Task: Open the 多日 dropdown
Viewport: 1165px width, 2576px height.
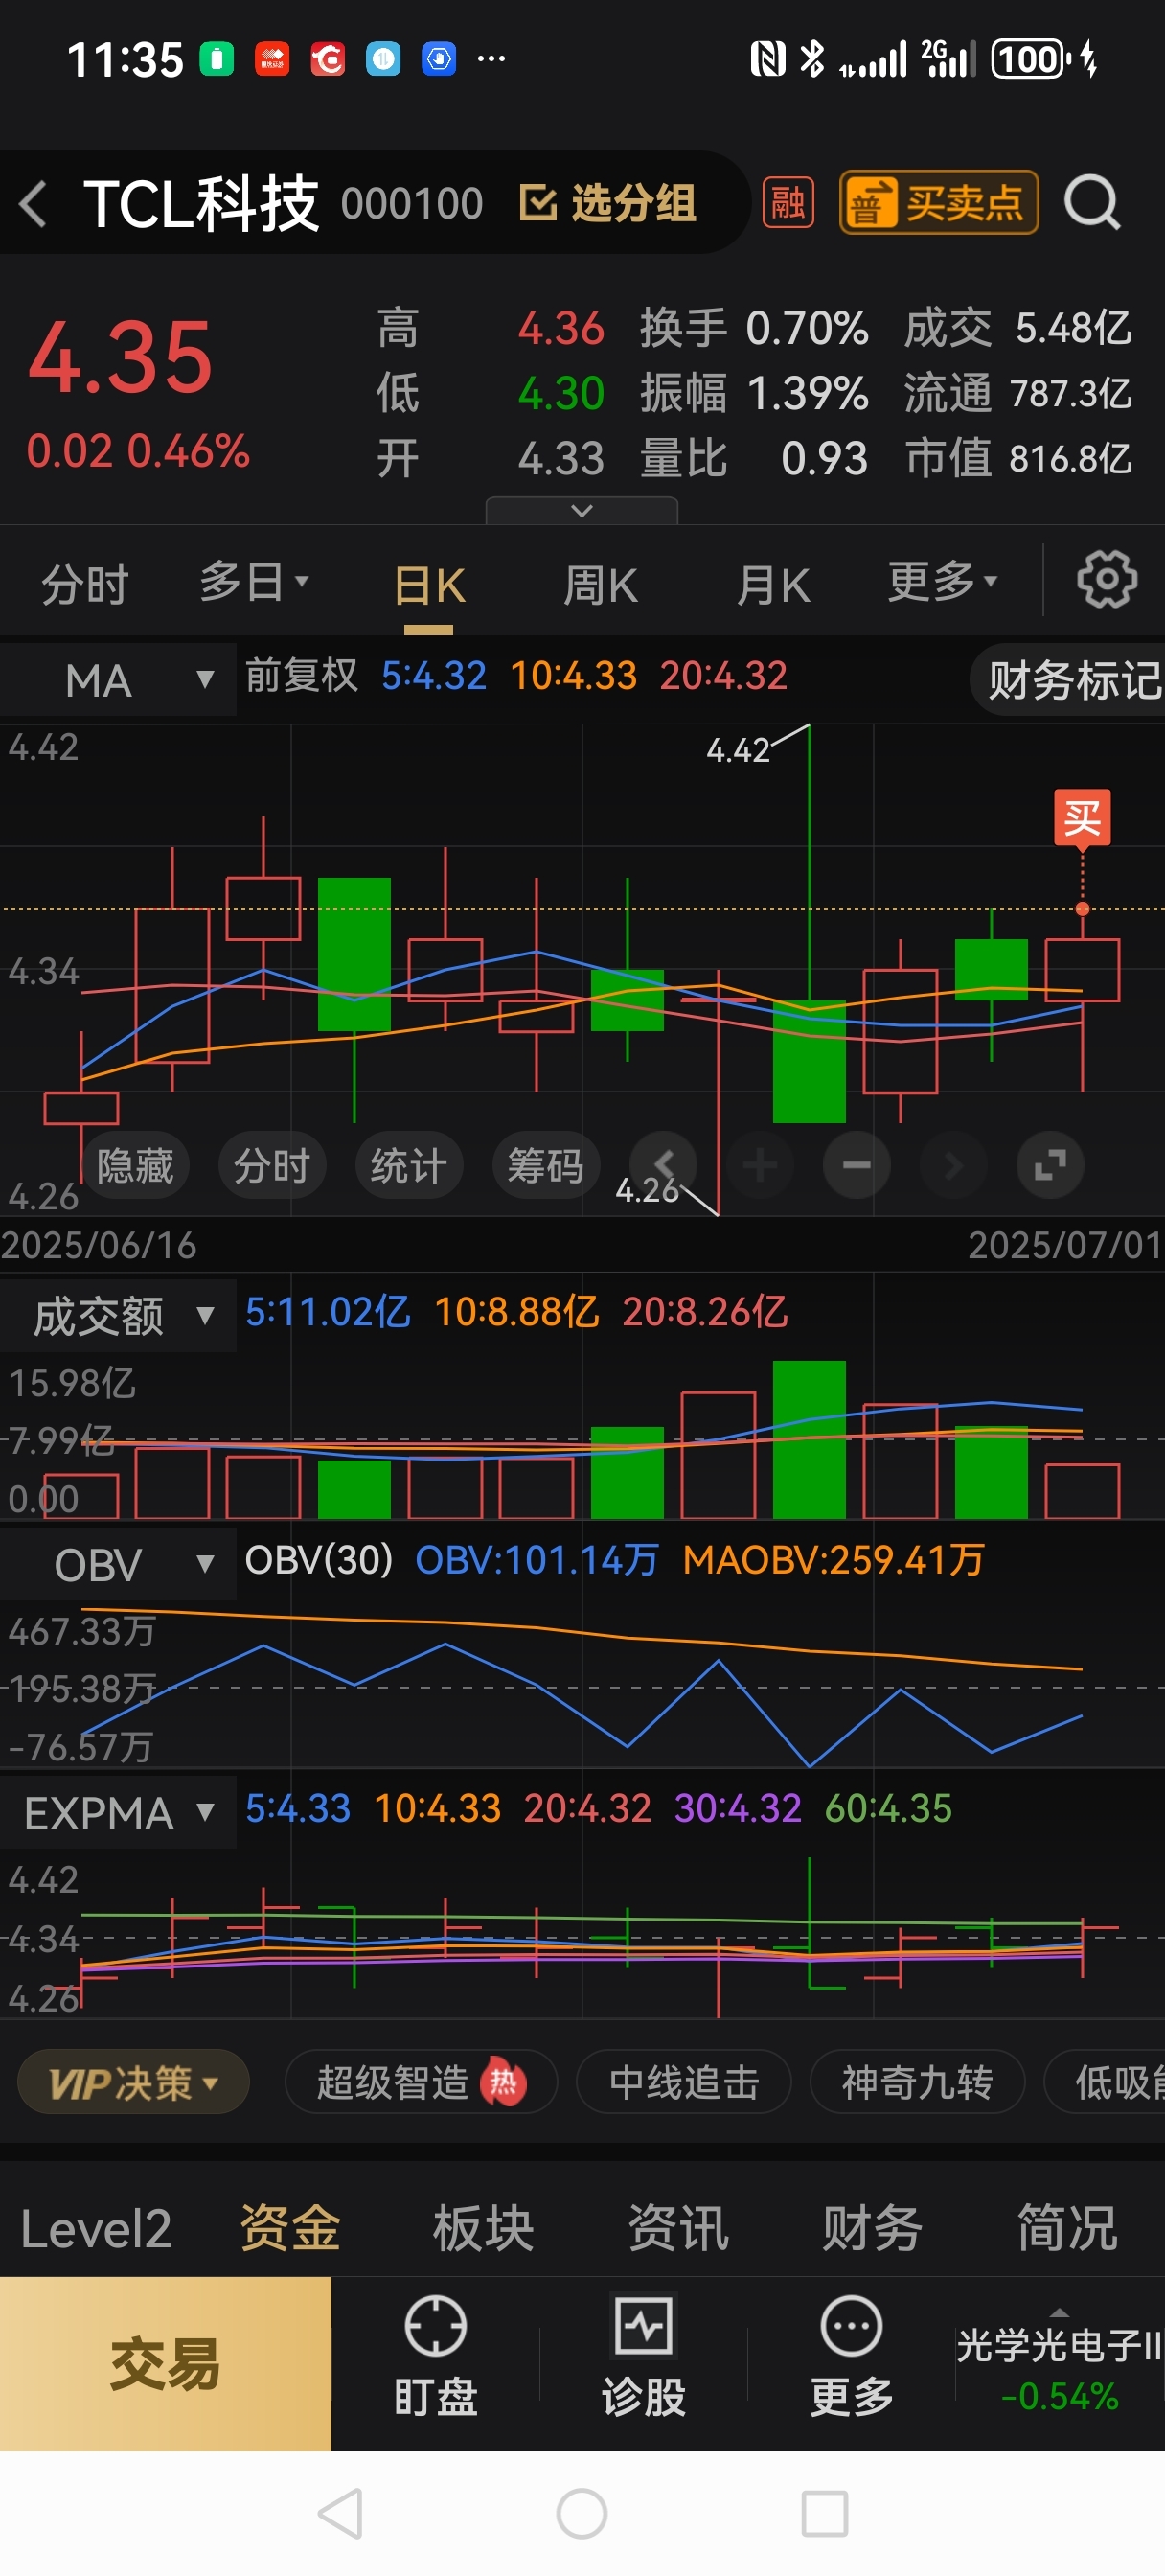Action: tap(254, 582)
